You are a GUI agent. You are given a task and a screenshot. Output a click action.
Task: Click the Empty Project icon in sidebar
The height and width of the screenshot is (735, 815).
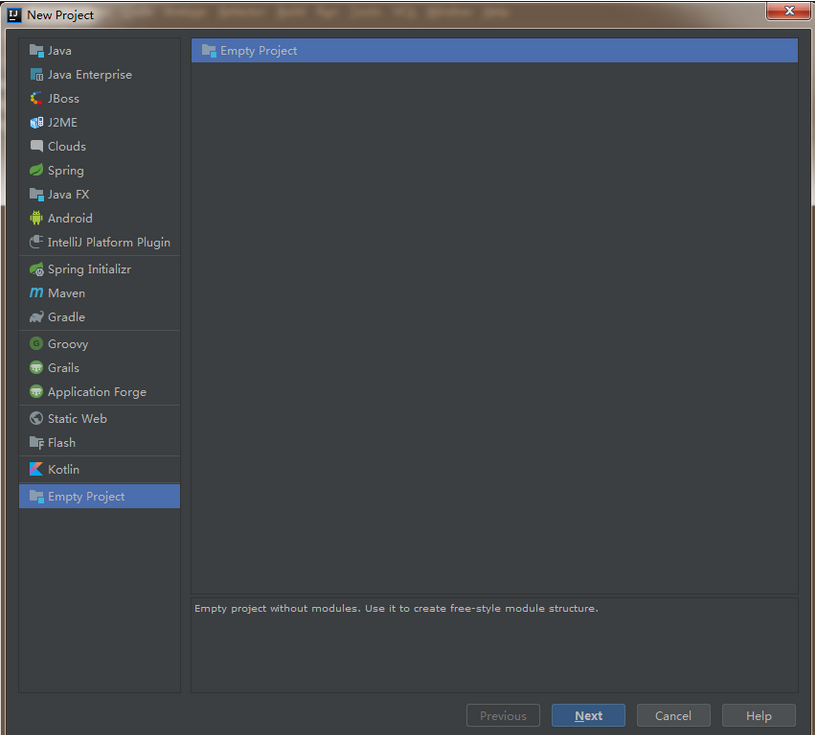click(x=36, y=496)
